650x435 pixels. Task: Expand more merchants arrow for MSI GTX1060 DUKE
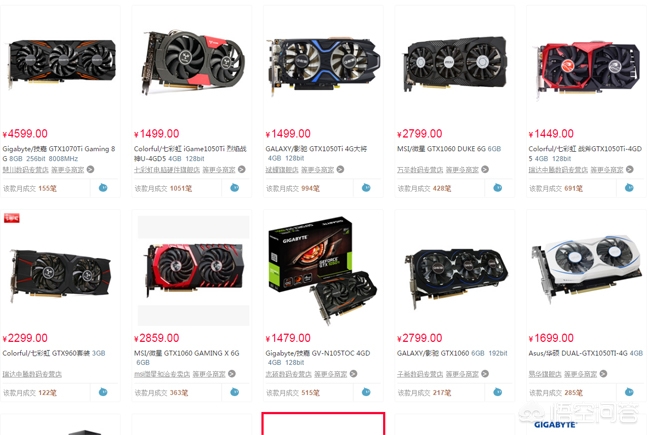485,169
